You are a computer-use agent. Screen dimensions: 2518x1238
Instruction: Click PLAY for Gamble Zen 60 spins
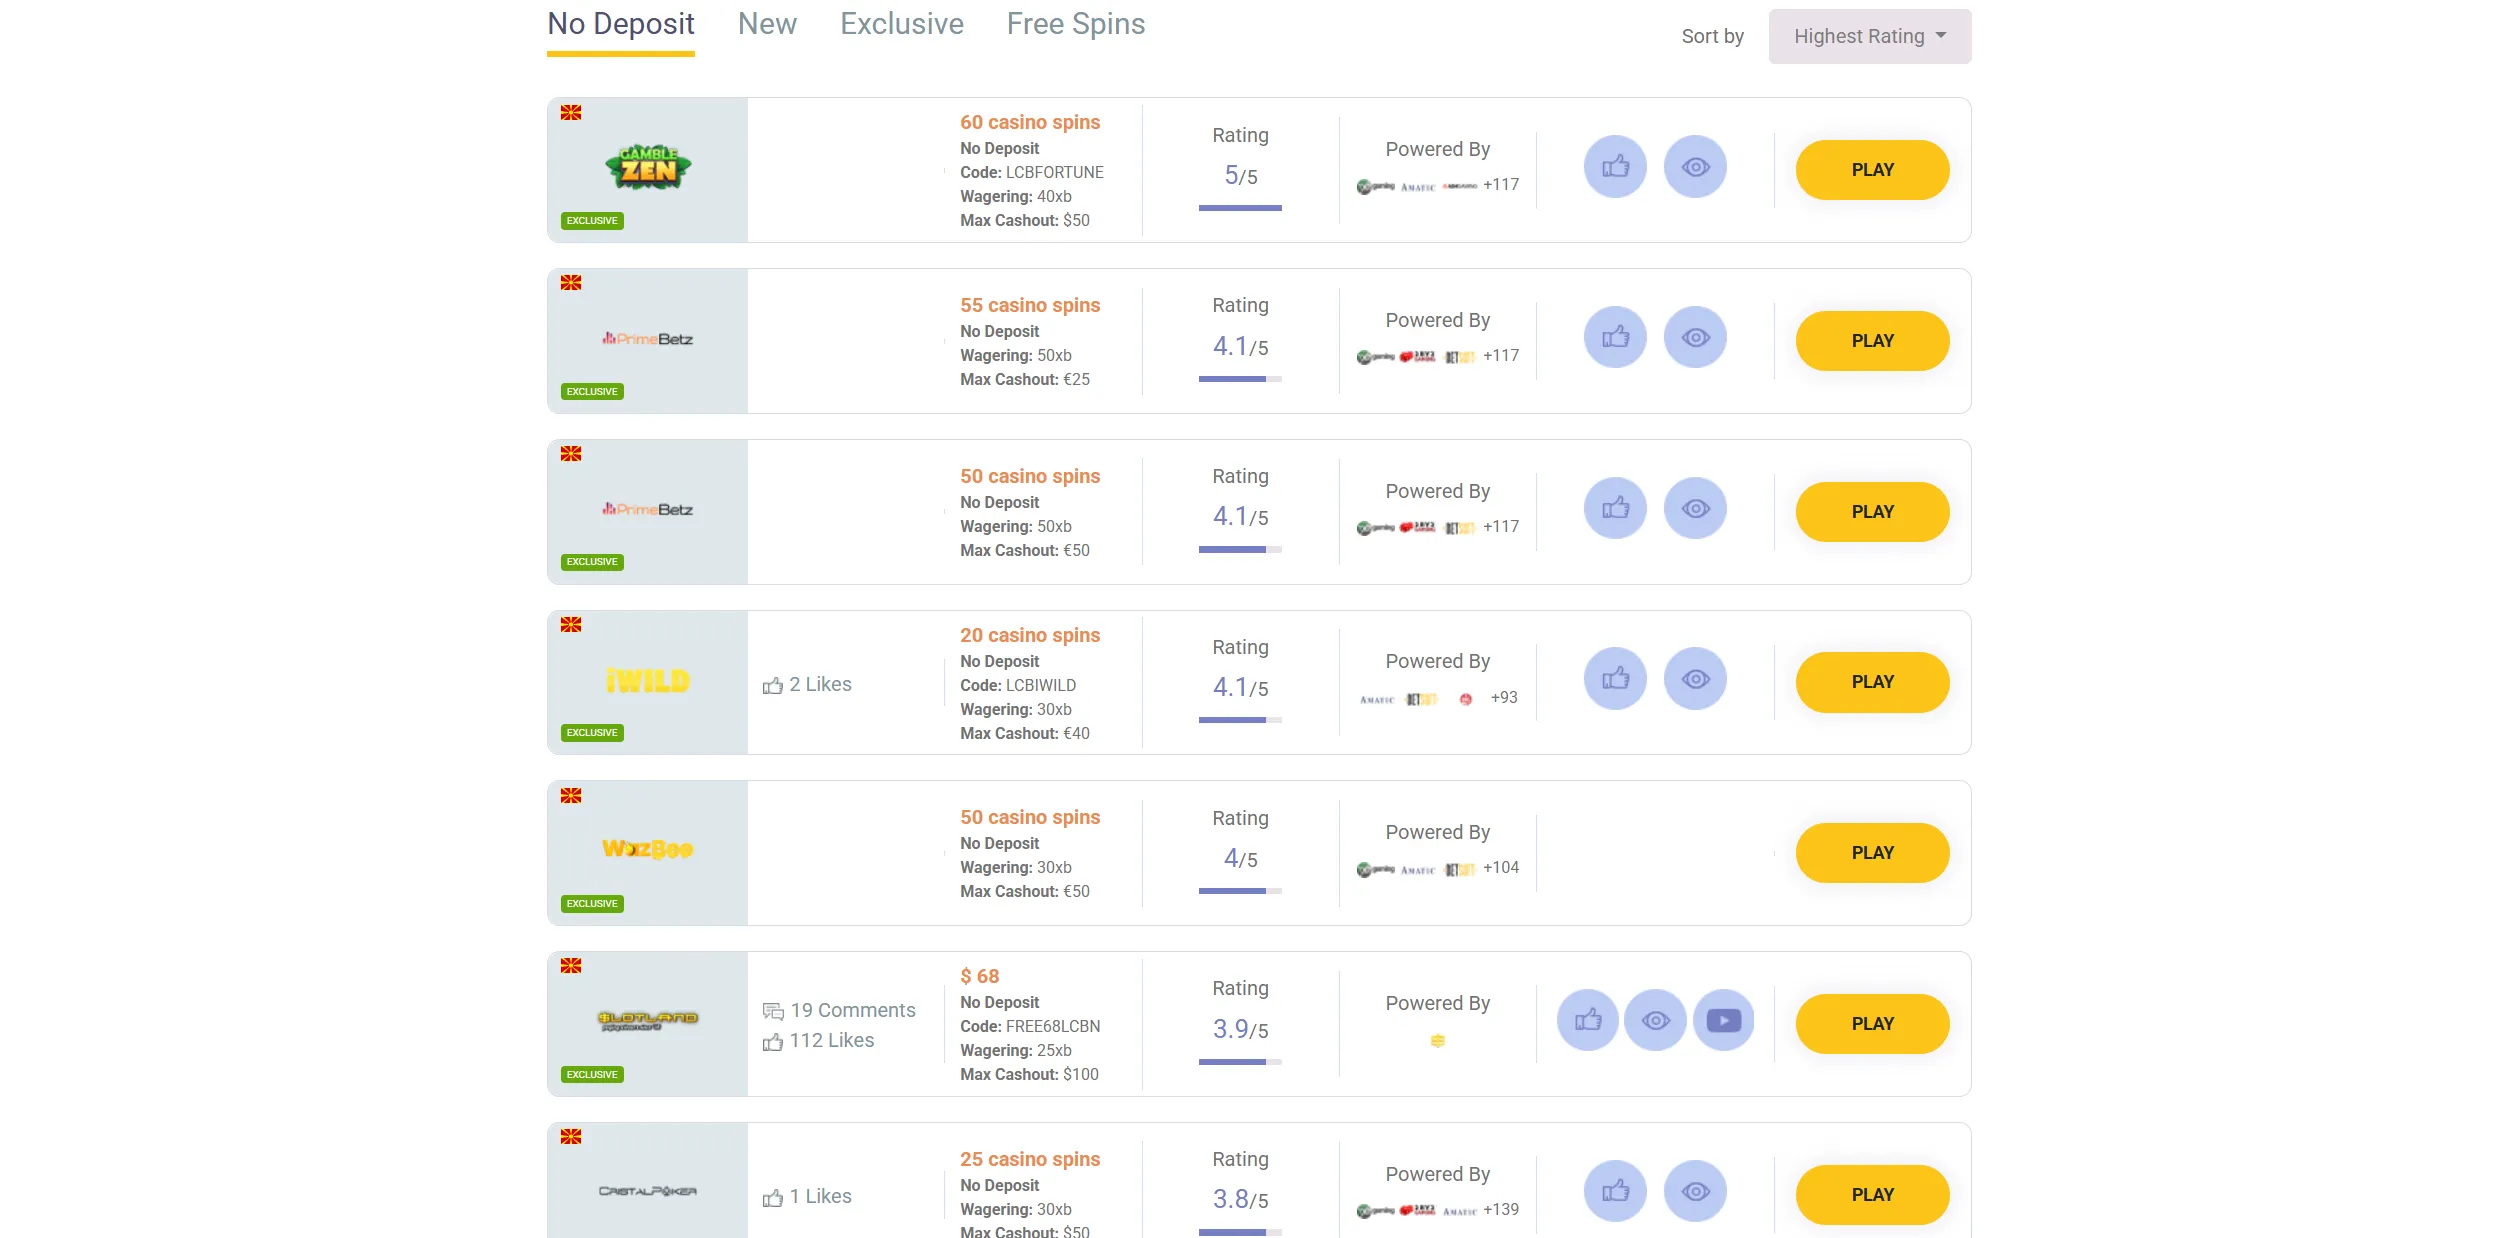coord(1873,170)
